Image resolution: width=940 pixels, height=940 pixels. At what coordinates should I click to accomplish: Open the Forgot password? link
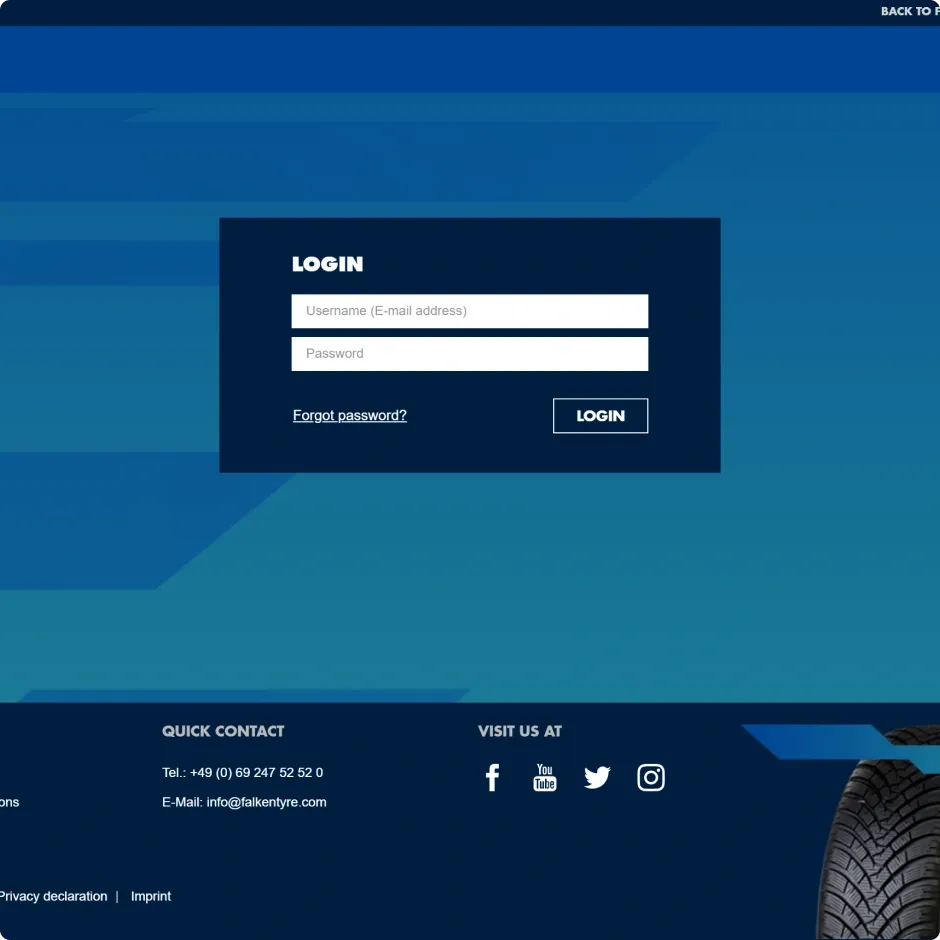(x=349, y=416)
